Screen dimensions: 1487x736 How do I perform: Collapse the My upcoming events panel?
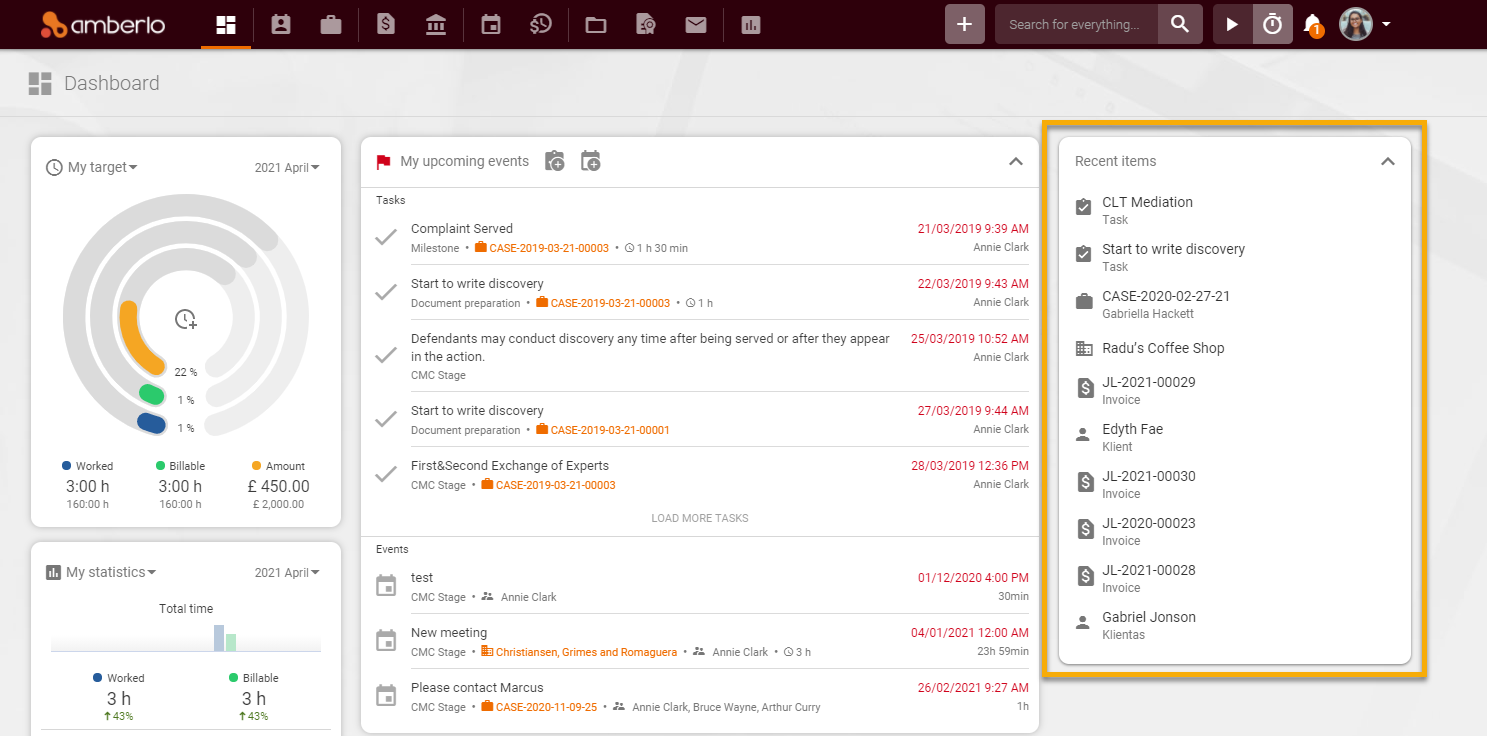[x=1016, y=161]
